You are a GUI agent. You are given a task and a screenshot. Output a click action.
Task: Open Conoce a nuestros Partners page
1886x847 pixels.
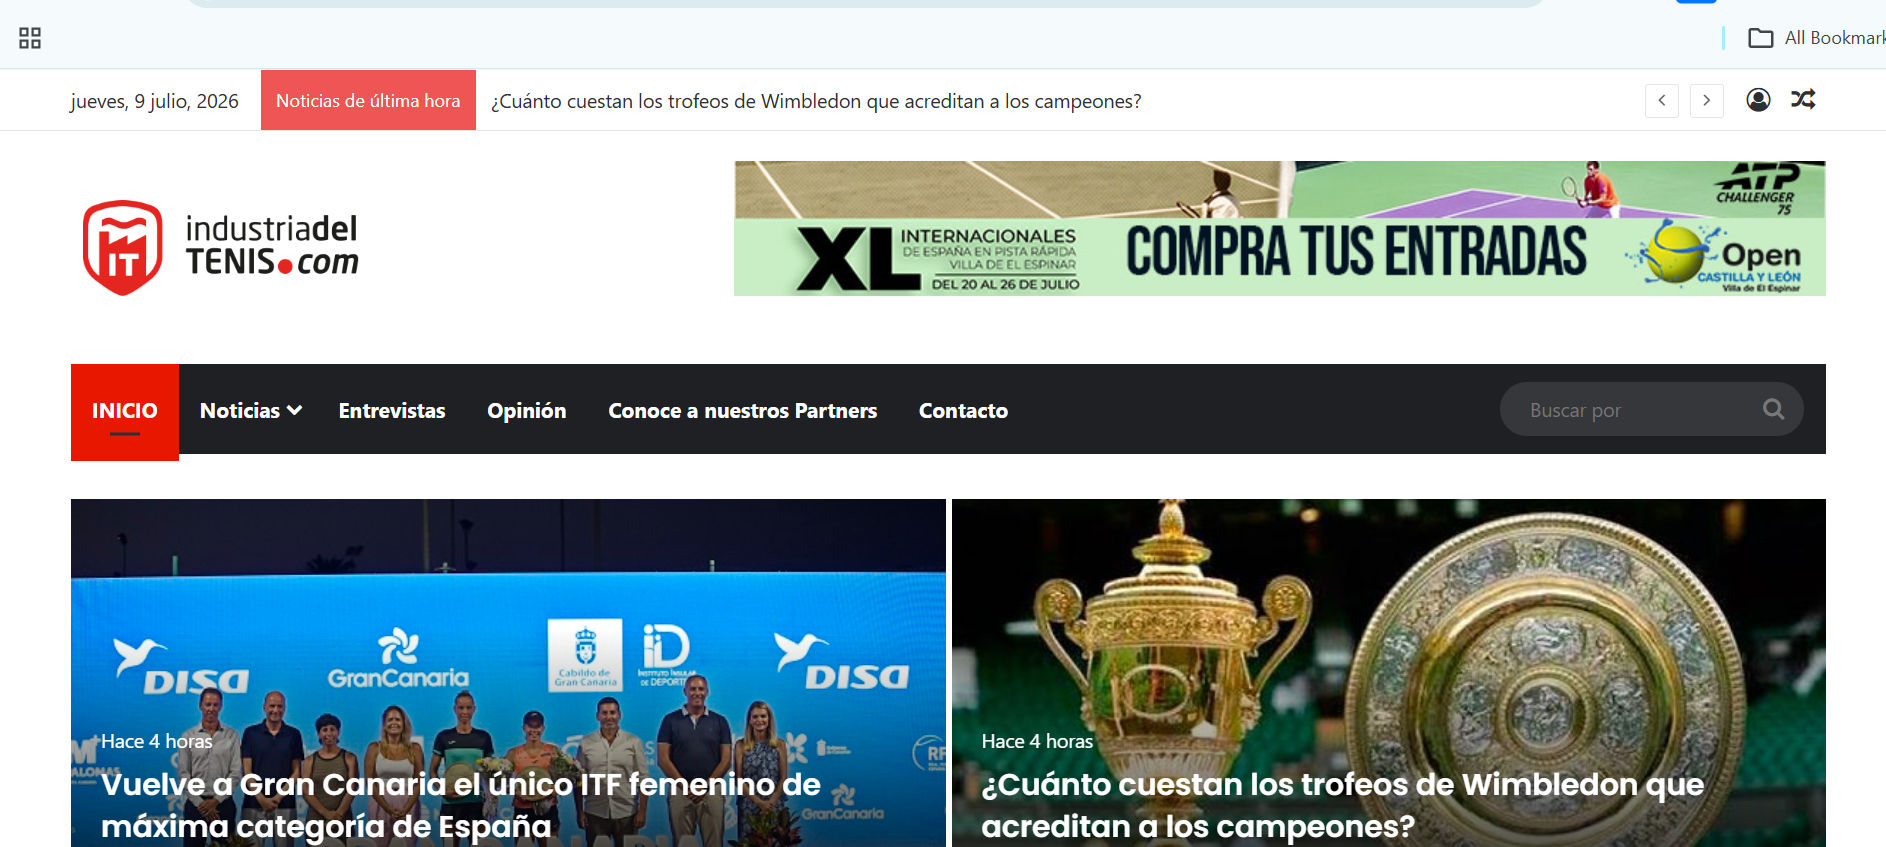click(x=743, y=410)
